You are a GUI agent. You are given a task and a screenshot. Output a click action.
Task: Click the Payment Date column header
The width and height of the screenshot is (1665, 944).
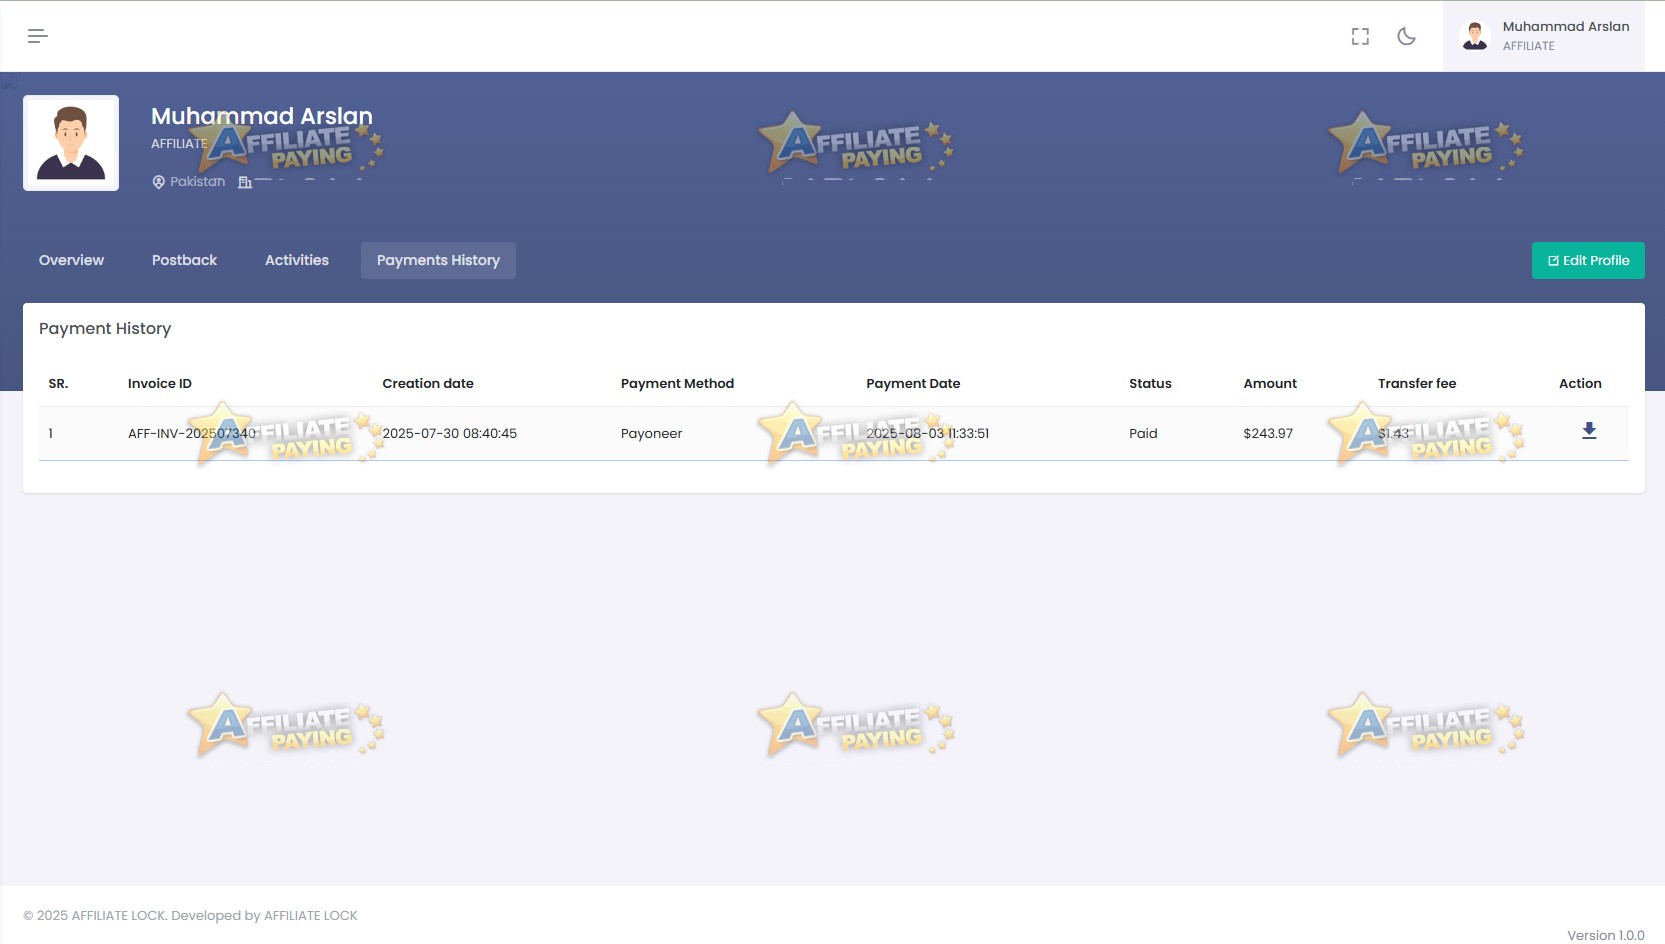[x=913, y=383]
